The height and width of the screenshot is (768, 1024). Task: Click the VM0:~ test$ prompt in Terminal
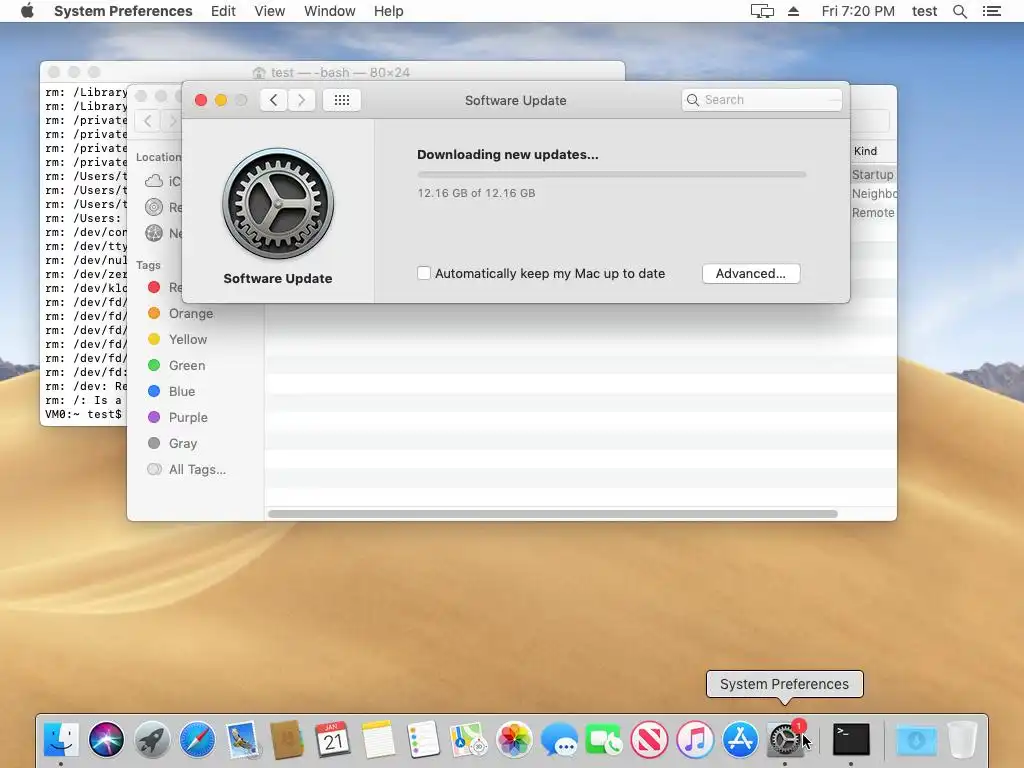[84, 414]
